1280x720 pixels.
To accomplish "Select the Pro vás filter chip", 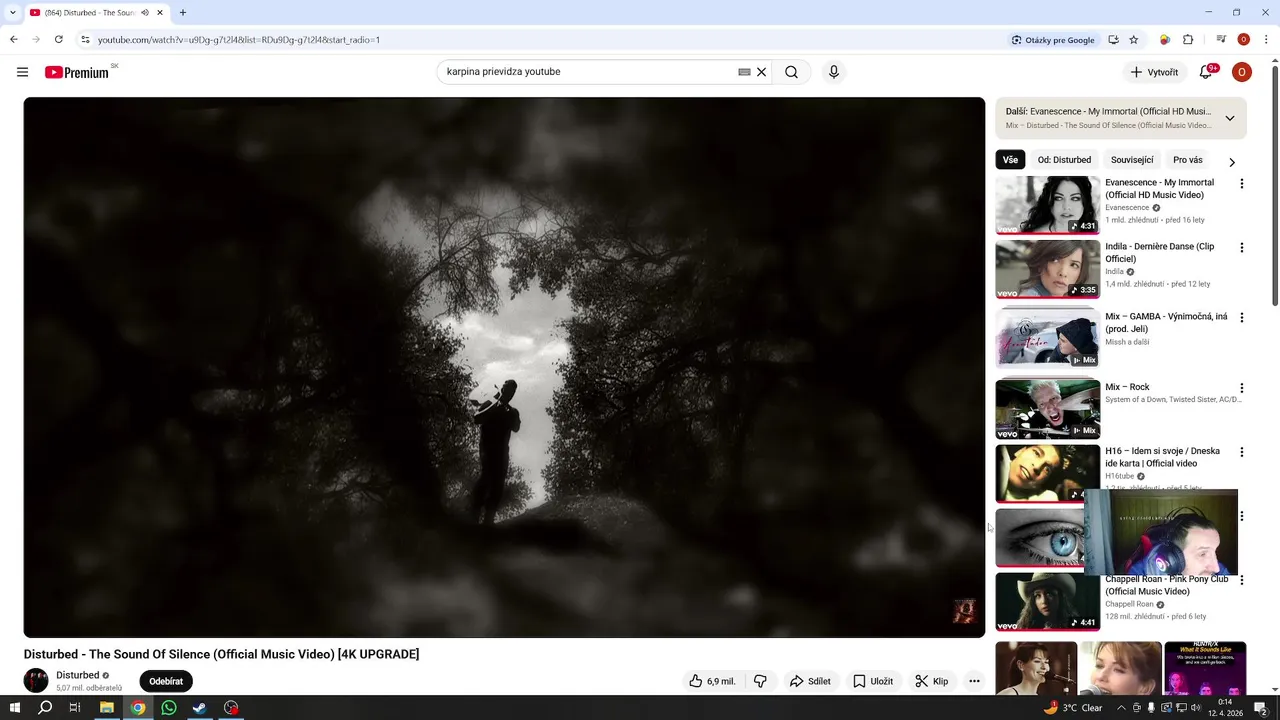I will (1187, 160).
